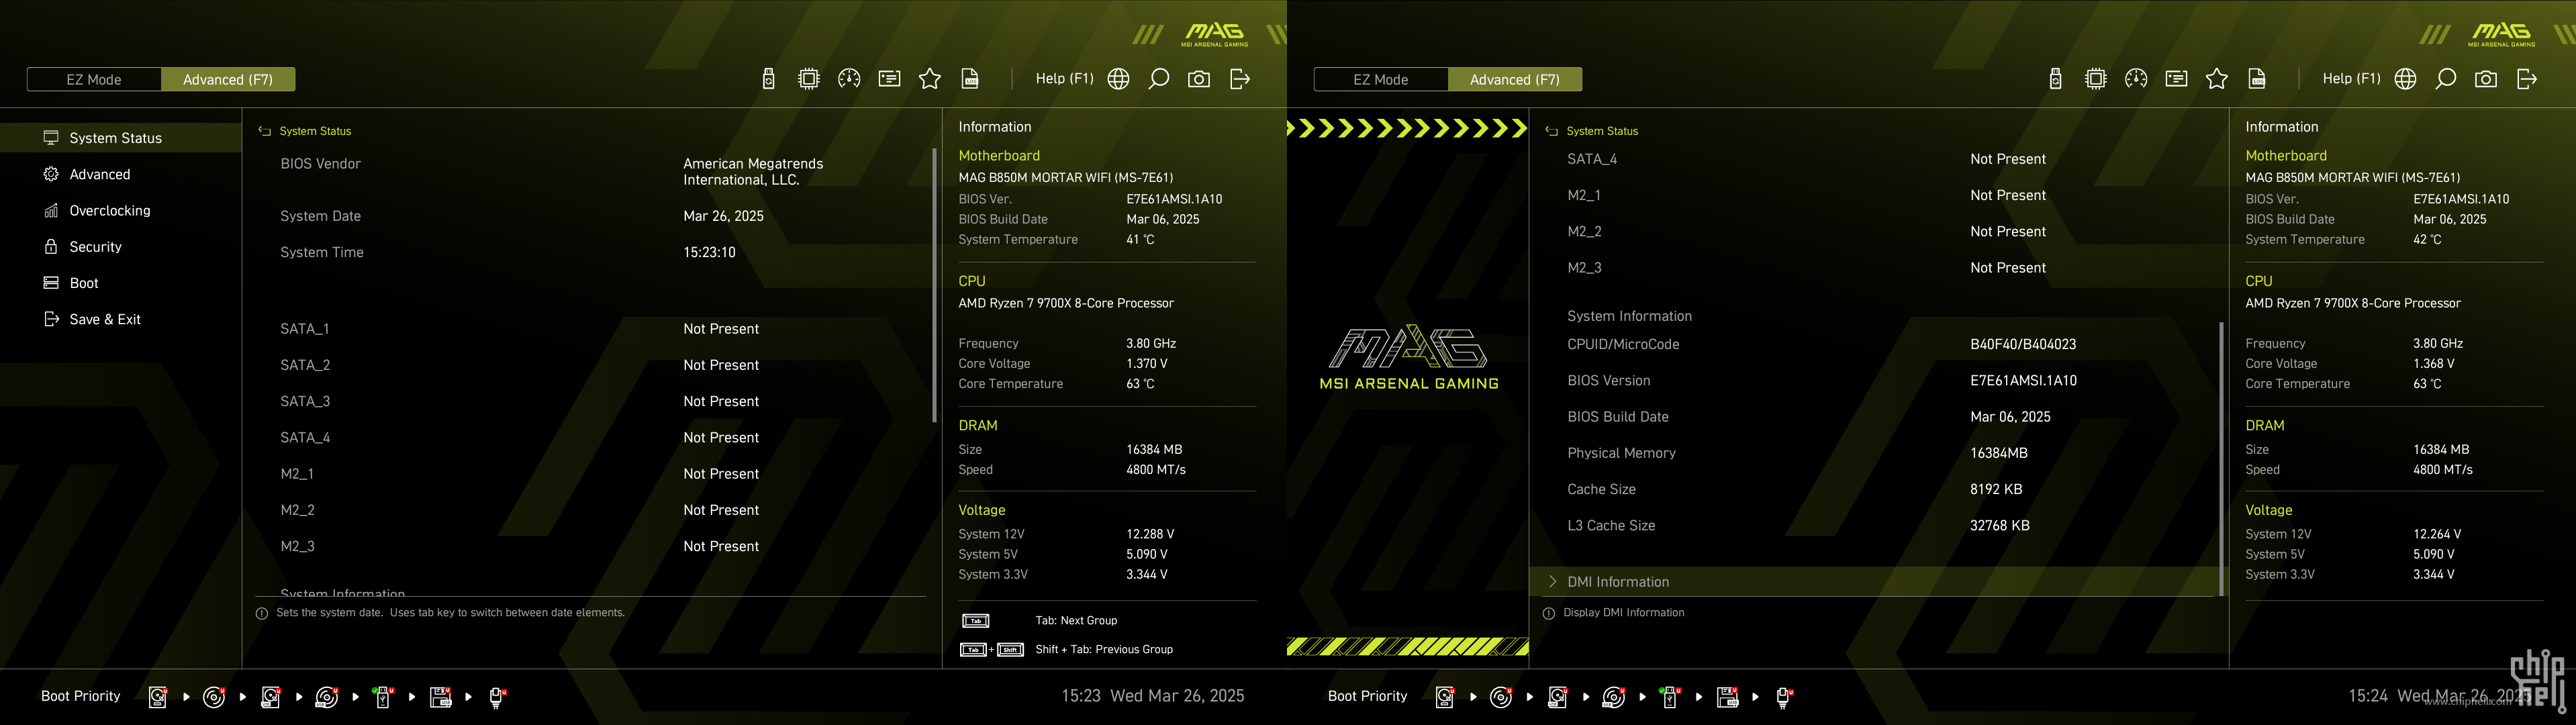Screen dimensions: 2576x725
Task: Open Favorites star icon on left BIOS screen
Action: pyautogui.click(x=930, y=79)
